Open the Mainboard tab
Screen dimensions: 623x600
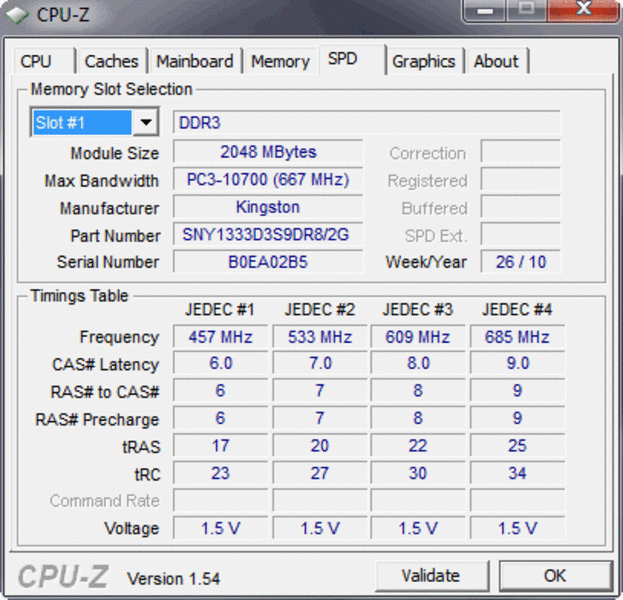tap(195, 61)
